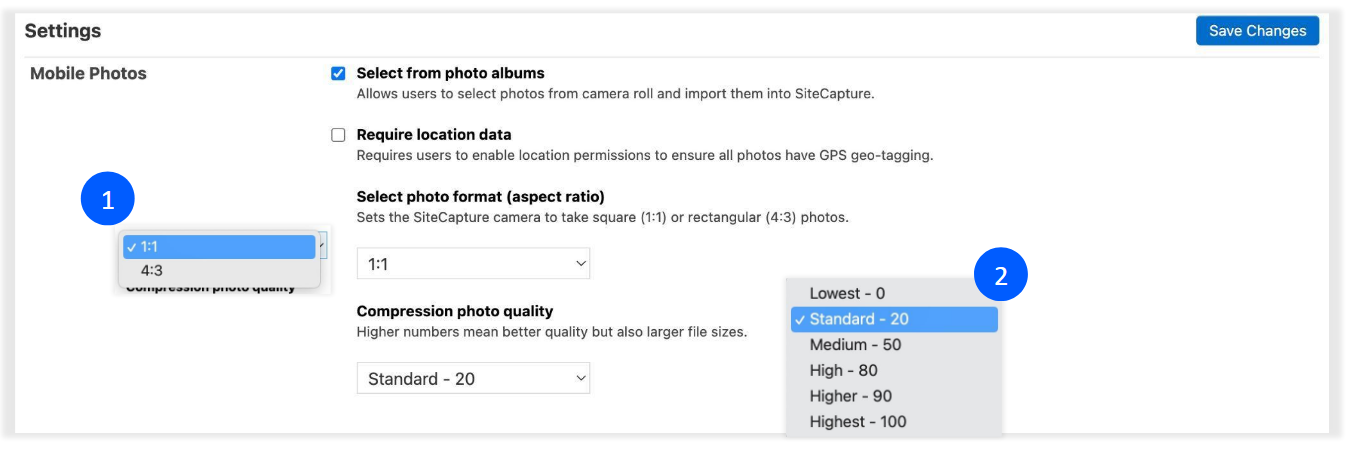Select Lowest - 0 quality option
The width and height of the screenshot is (1353, 450).
847,293
